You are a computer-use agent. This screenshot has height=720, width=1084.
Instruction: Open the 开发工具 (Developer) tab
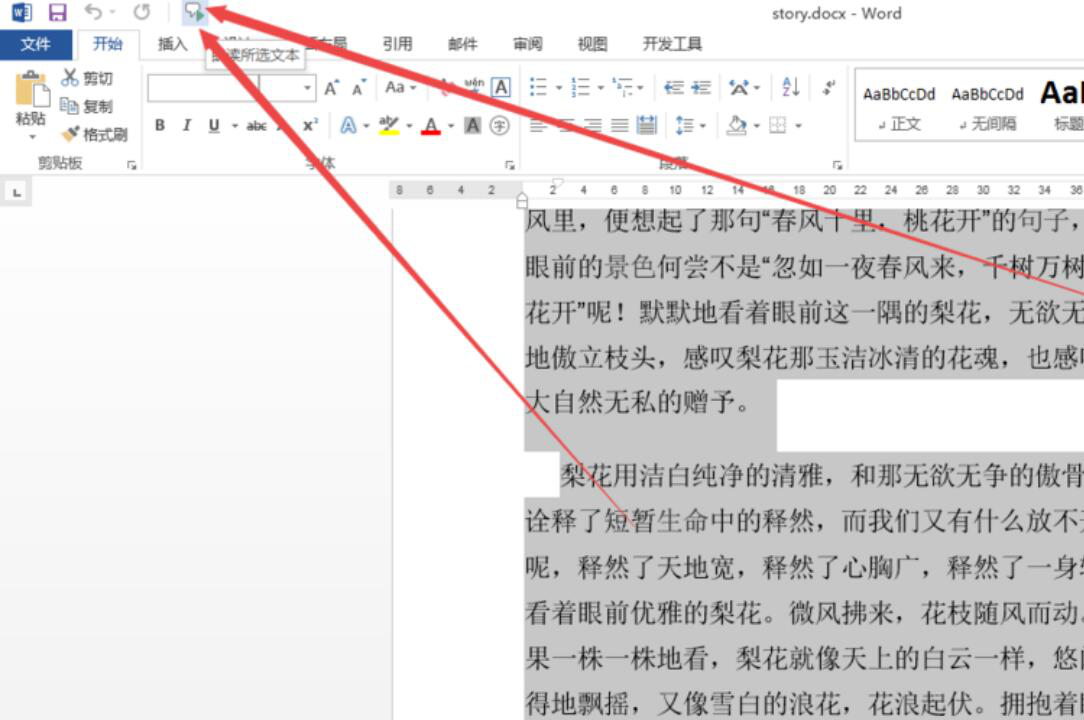click(672, 44)
